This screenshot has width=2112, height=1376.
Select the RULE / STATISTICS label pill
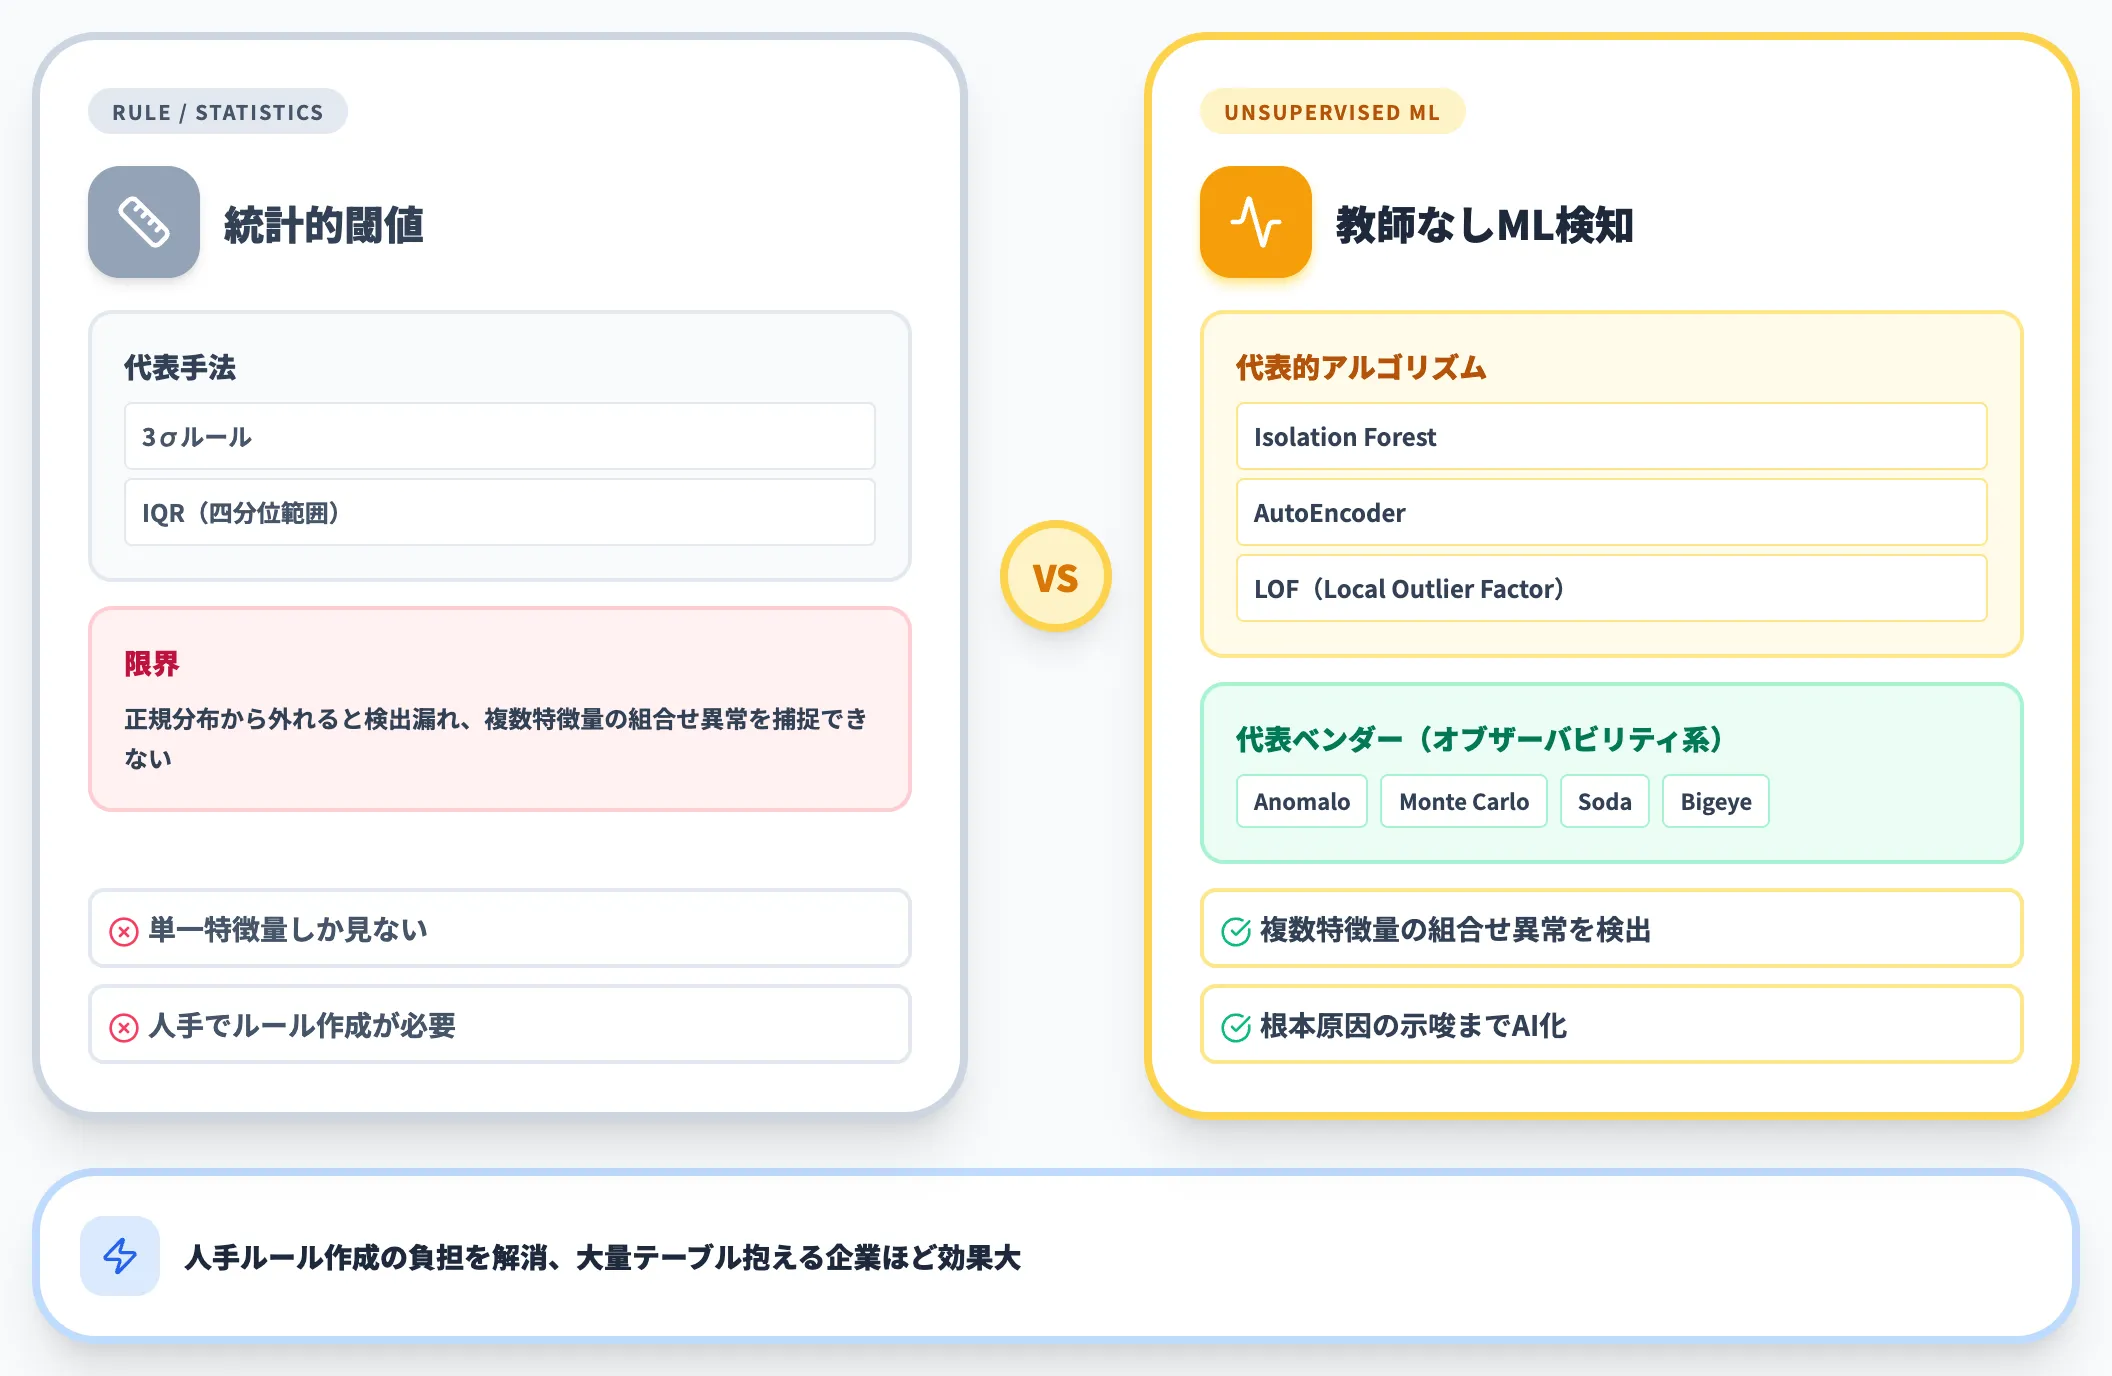218,111
